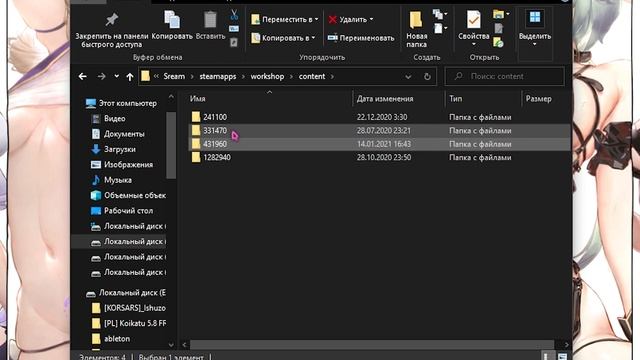
Task: Click the paste shortcut icon in clipboard group
Action: pos(234,42)
